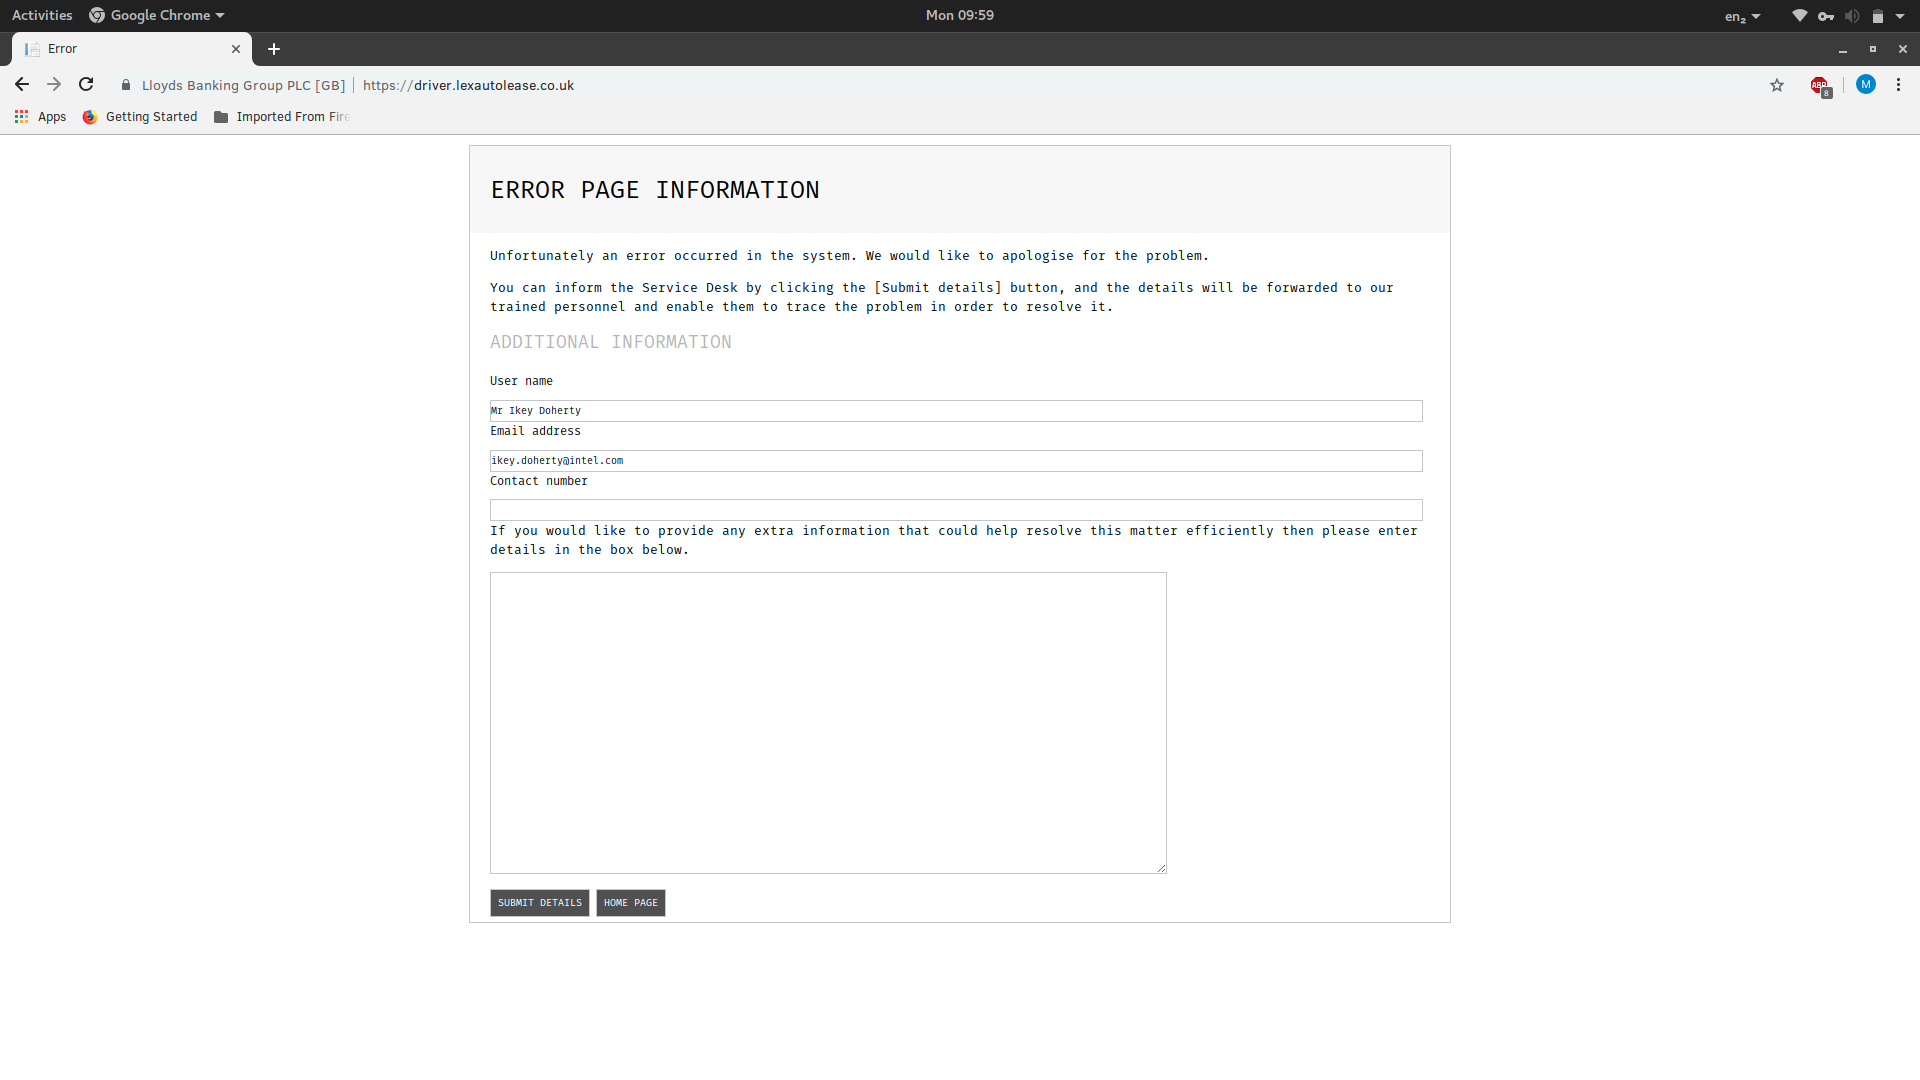Screen dimensions: 1920x1080
Task: Open the en keyboard layout dropdown
Action: pos(1743,16)
